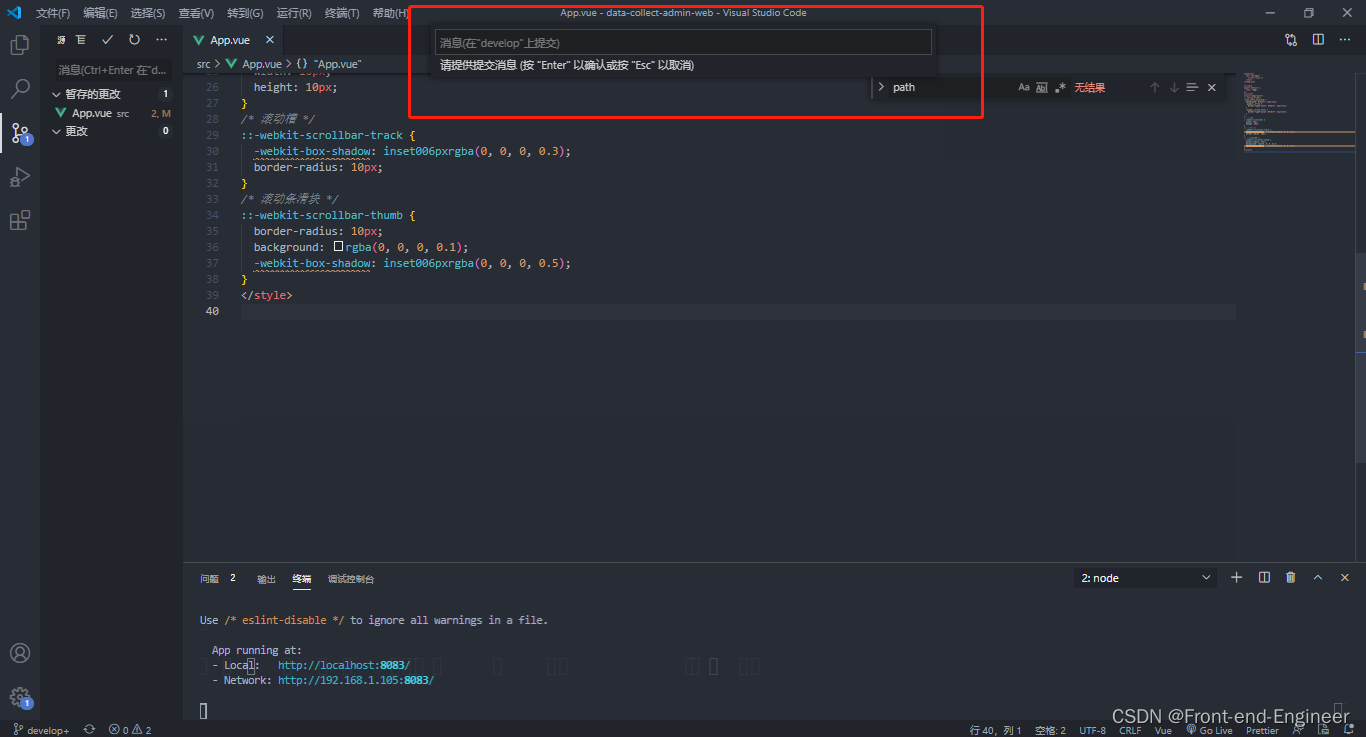Click the develop+ branch in the status bar
The image size is (1366, 737).
click(x=41, y=730)
